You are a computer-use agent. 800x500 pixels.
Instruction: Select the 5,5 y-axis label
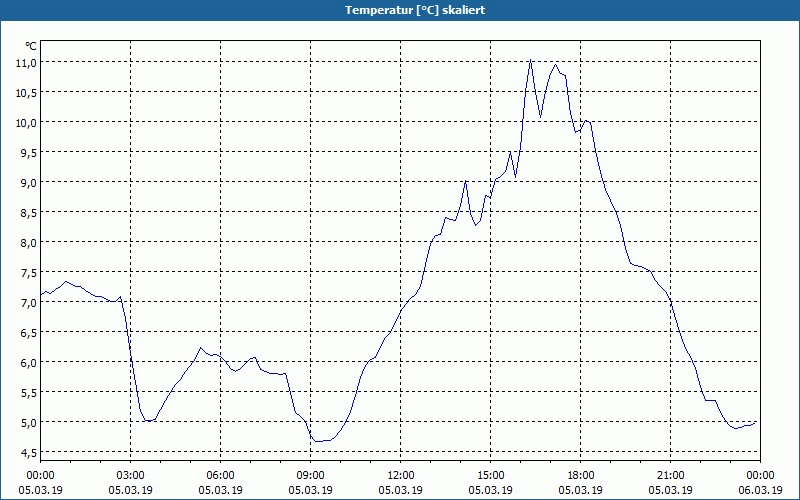coord(29,392)
